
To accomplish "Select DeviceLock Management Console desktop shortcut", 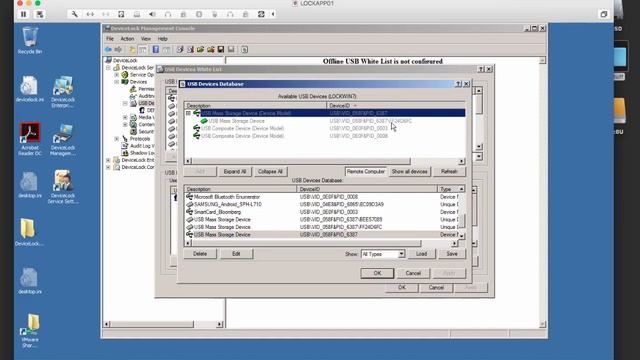I will (x=63, y=139).
